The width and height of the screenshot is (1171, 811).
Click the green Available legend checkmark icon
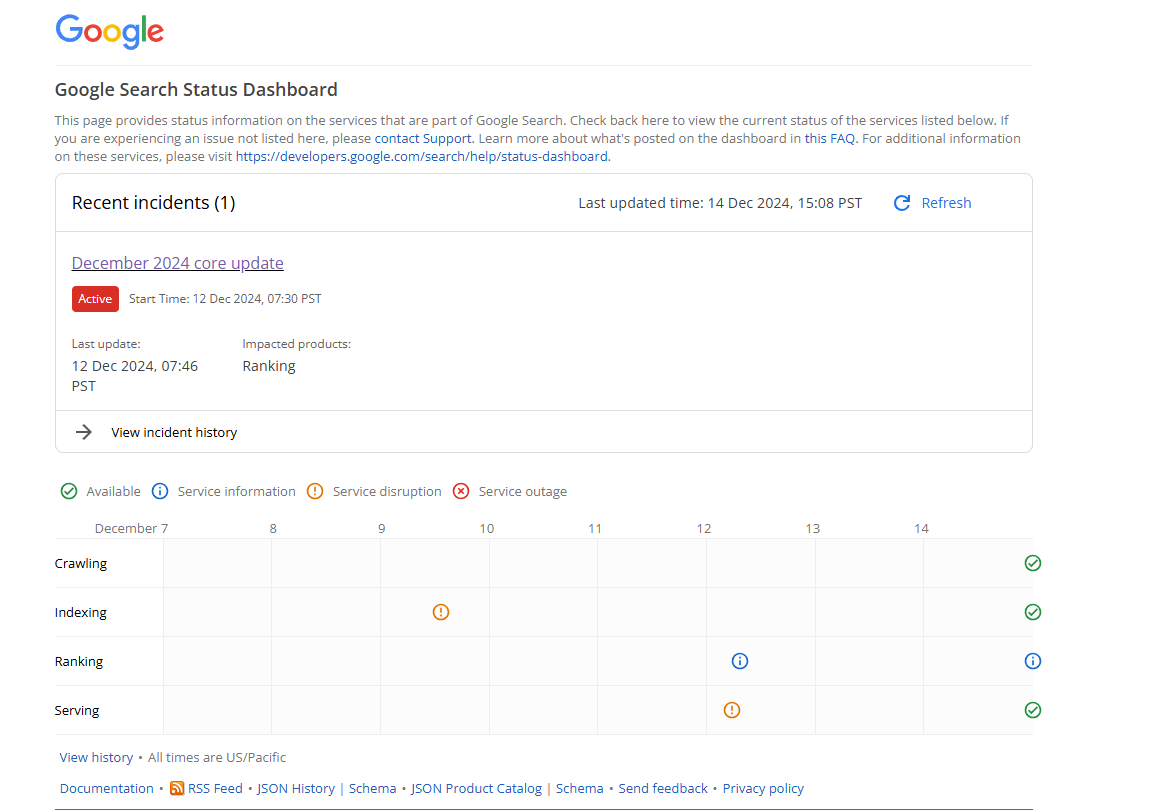tap(69, 491)
